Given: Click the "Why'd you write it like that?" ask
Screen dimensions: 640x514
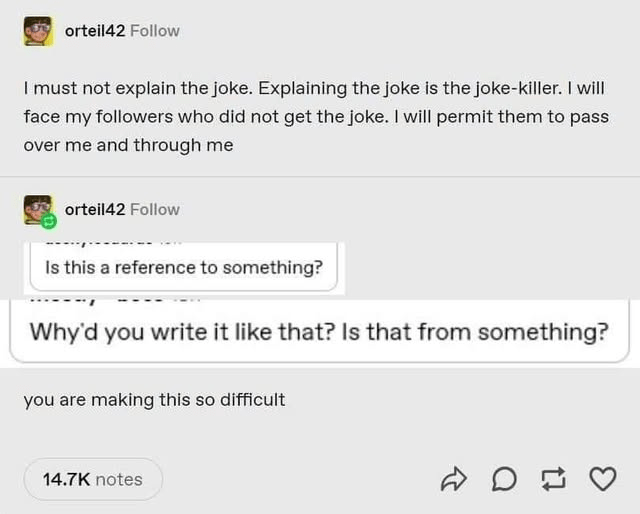Looking at the screenshot, I should pyautogui.click(x=318, y=332).
